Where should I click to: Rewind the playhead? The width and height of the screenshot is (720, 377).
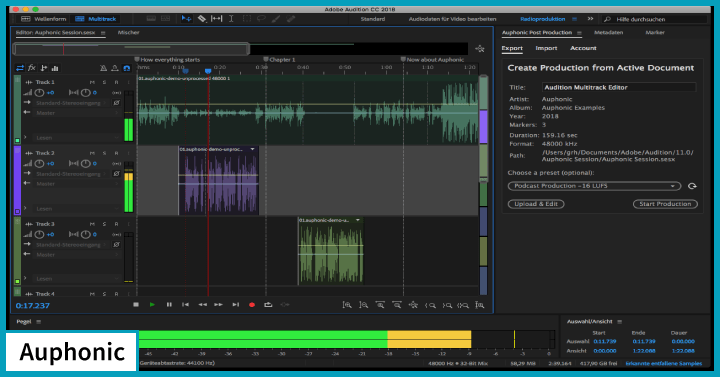202,304
